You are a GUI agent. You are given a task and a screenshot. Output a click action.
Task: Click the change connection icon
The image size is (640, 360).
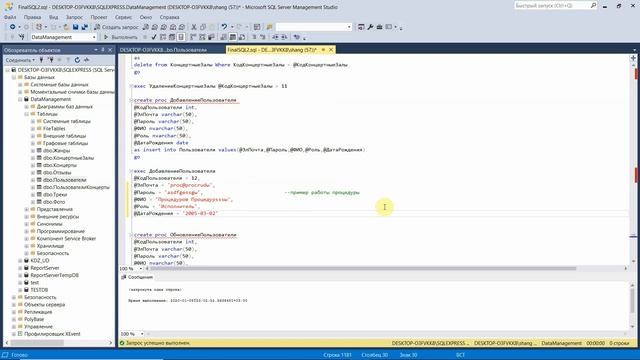21,37
